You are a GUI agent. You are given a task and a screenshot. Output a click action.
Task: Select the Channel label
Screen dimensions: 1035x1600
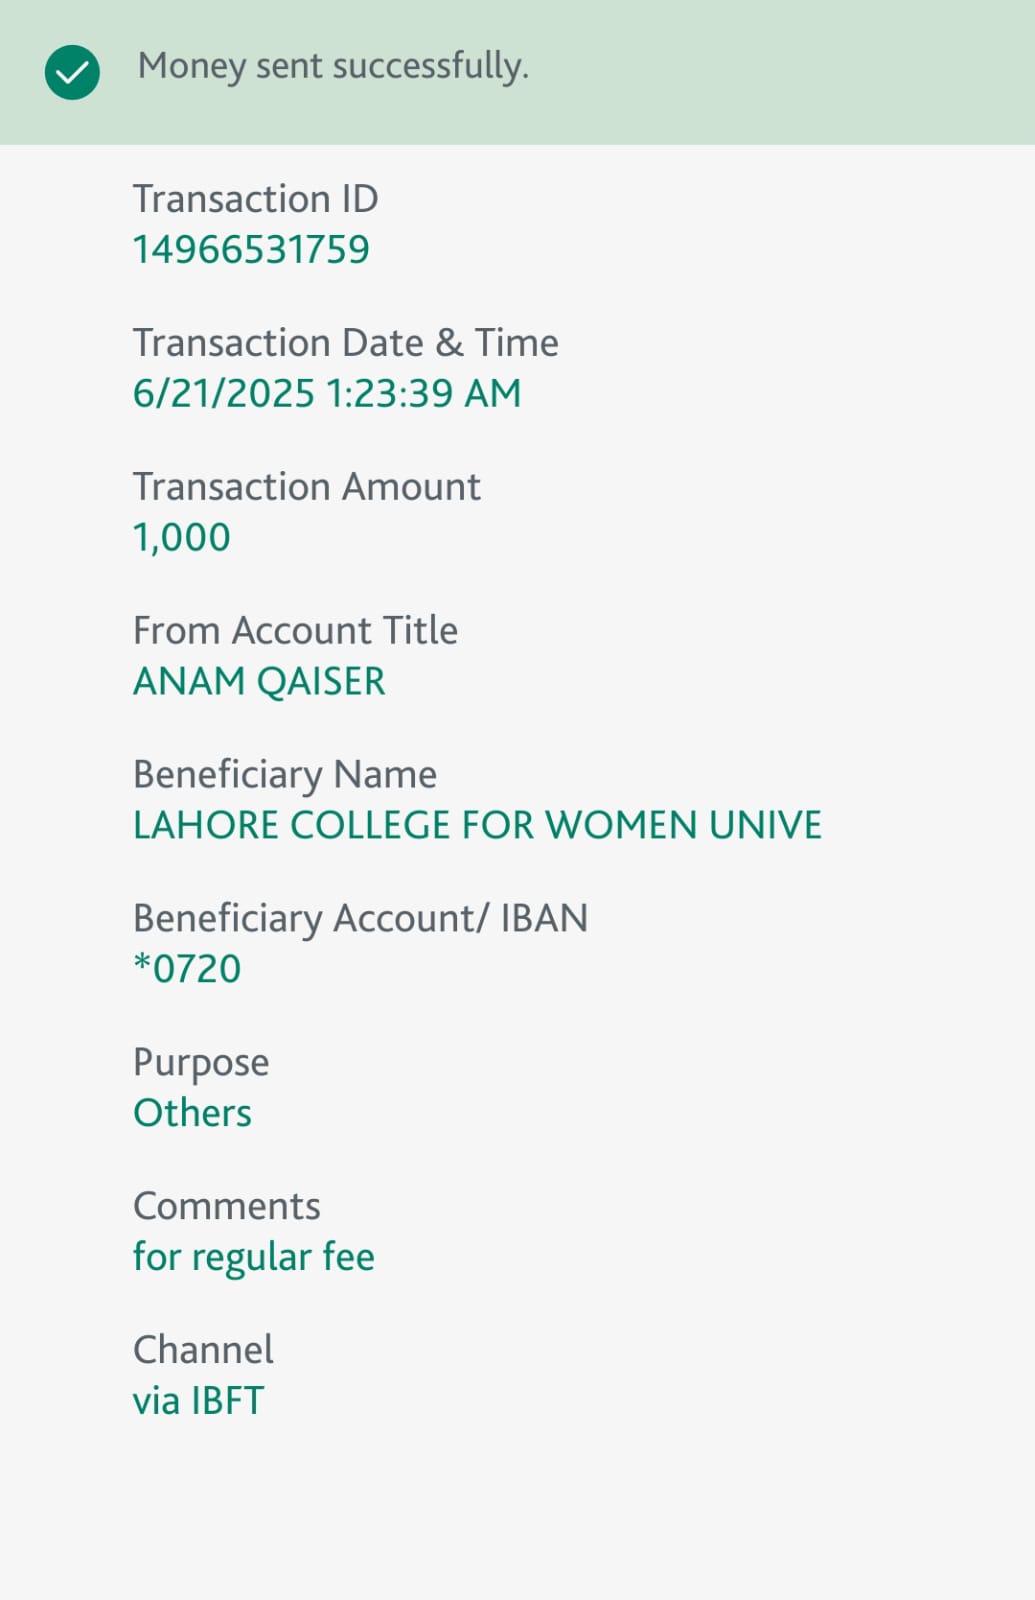[x=203, y=1350]
